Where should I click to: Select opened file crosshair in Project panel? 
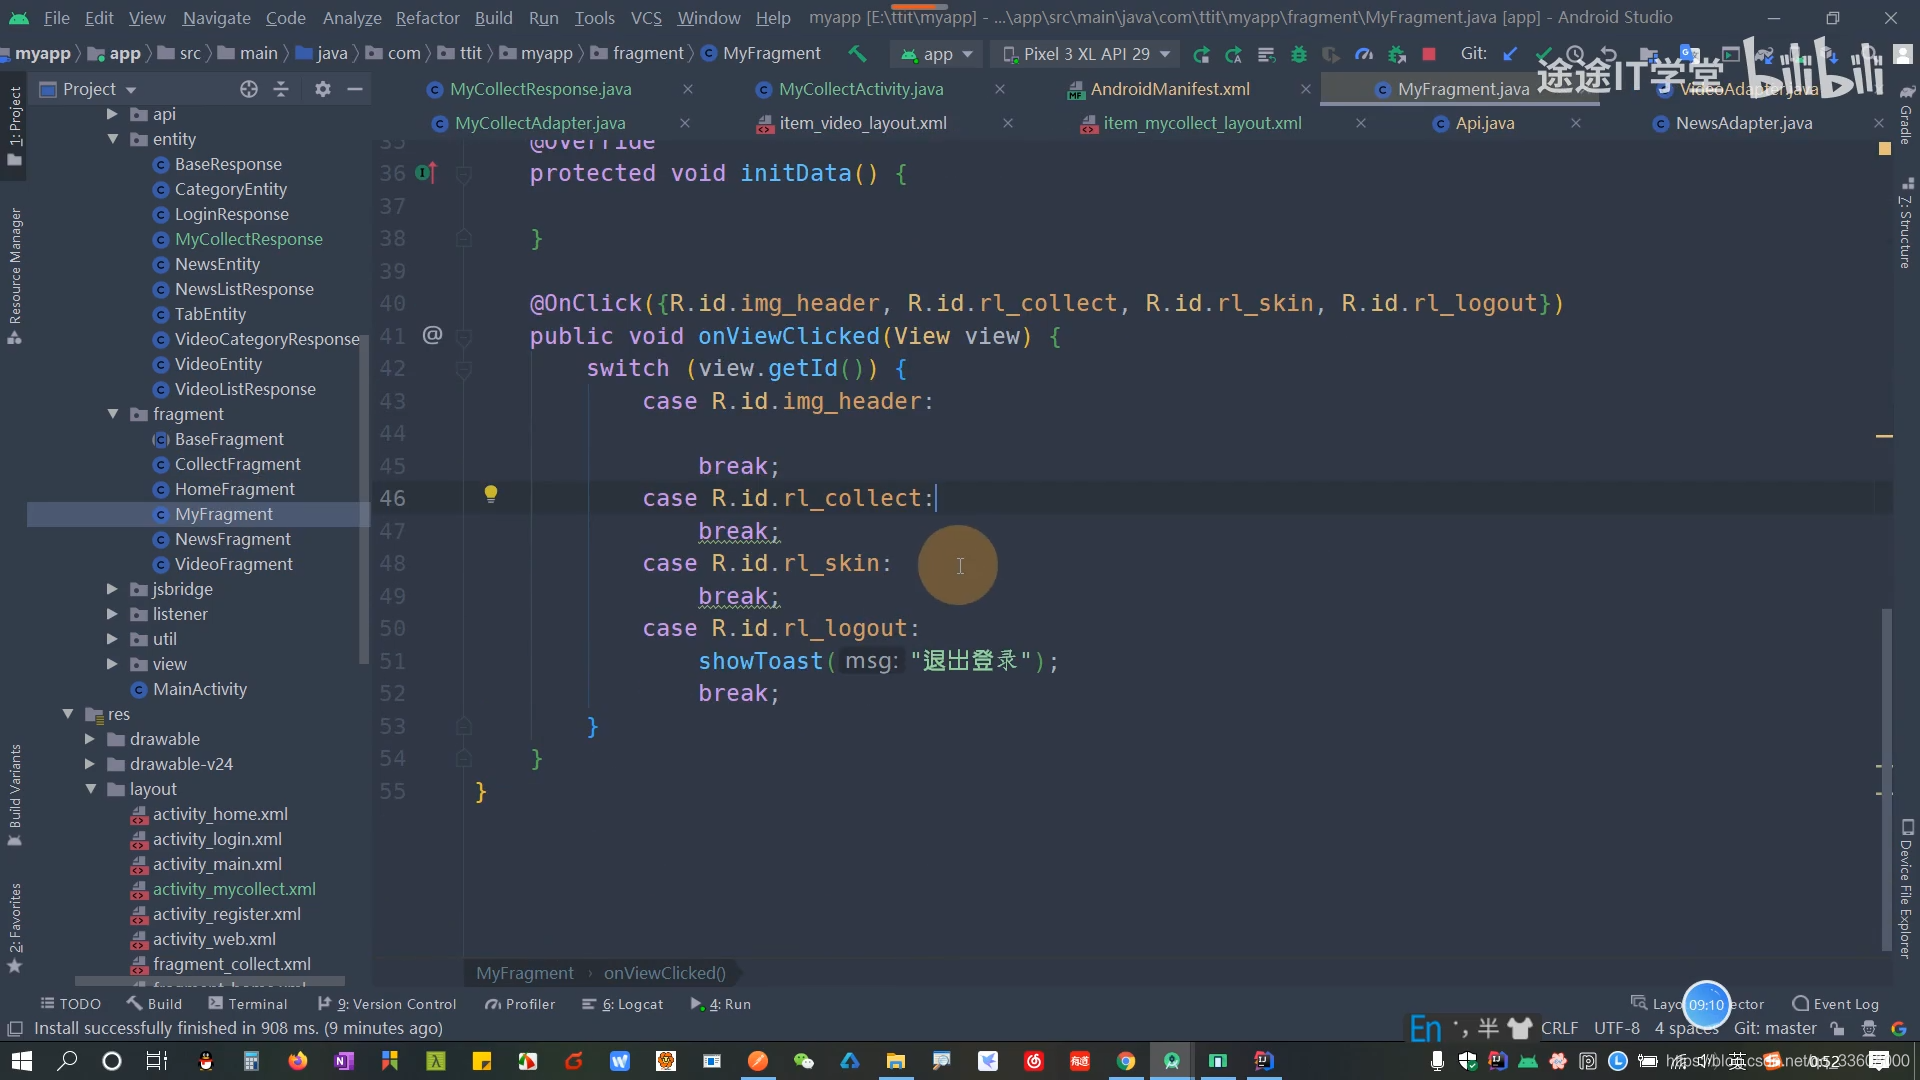click(249, 89)
